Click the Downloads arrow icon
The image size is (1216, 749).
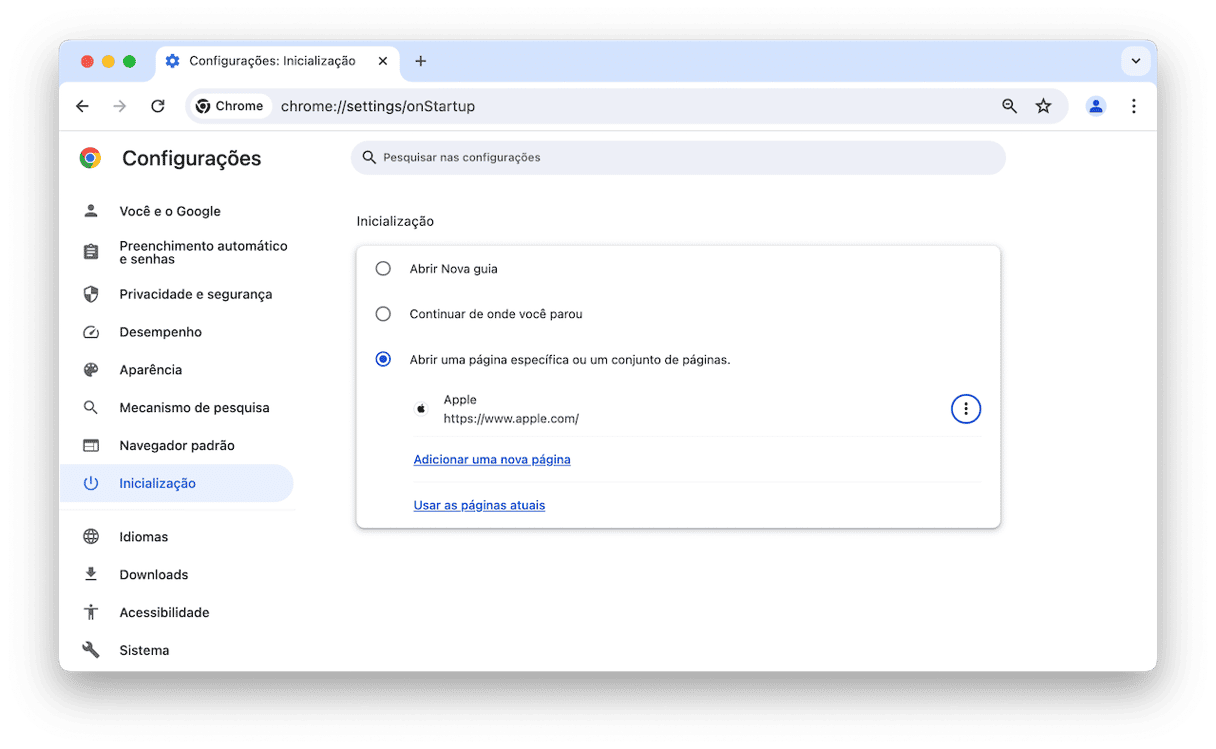tap(91, 574)
